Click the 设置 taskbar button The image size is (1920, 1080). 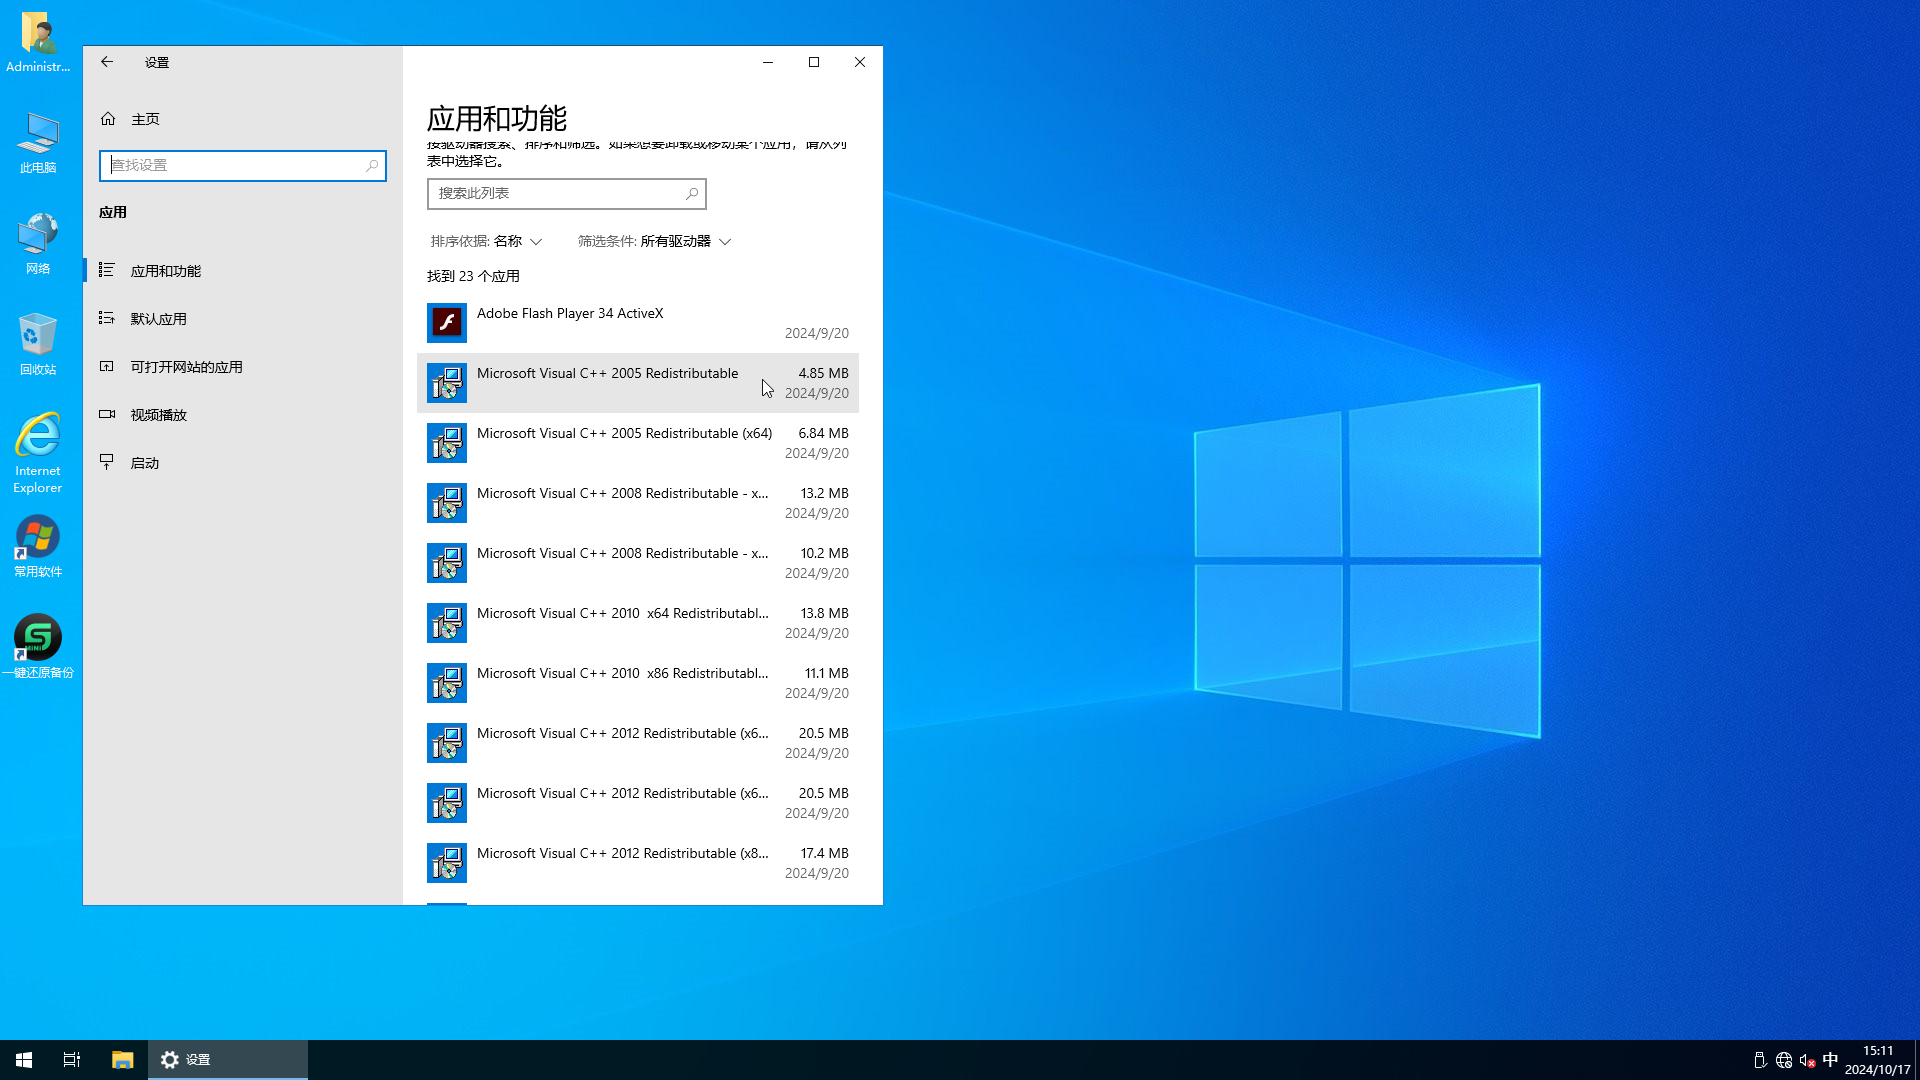pyautogui.click(x=228, y=1060)
